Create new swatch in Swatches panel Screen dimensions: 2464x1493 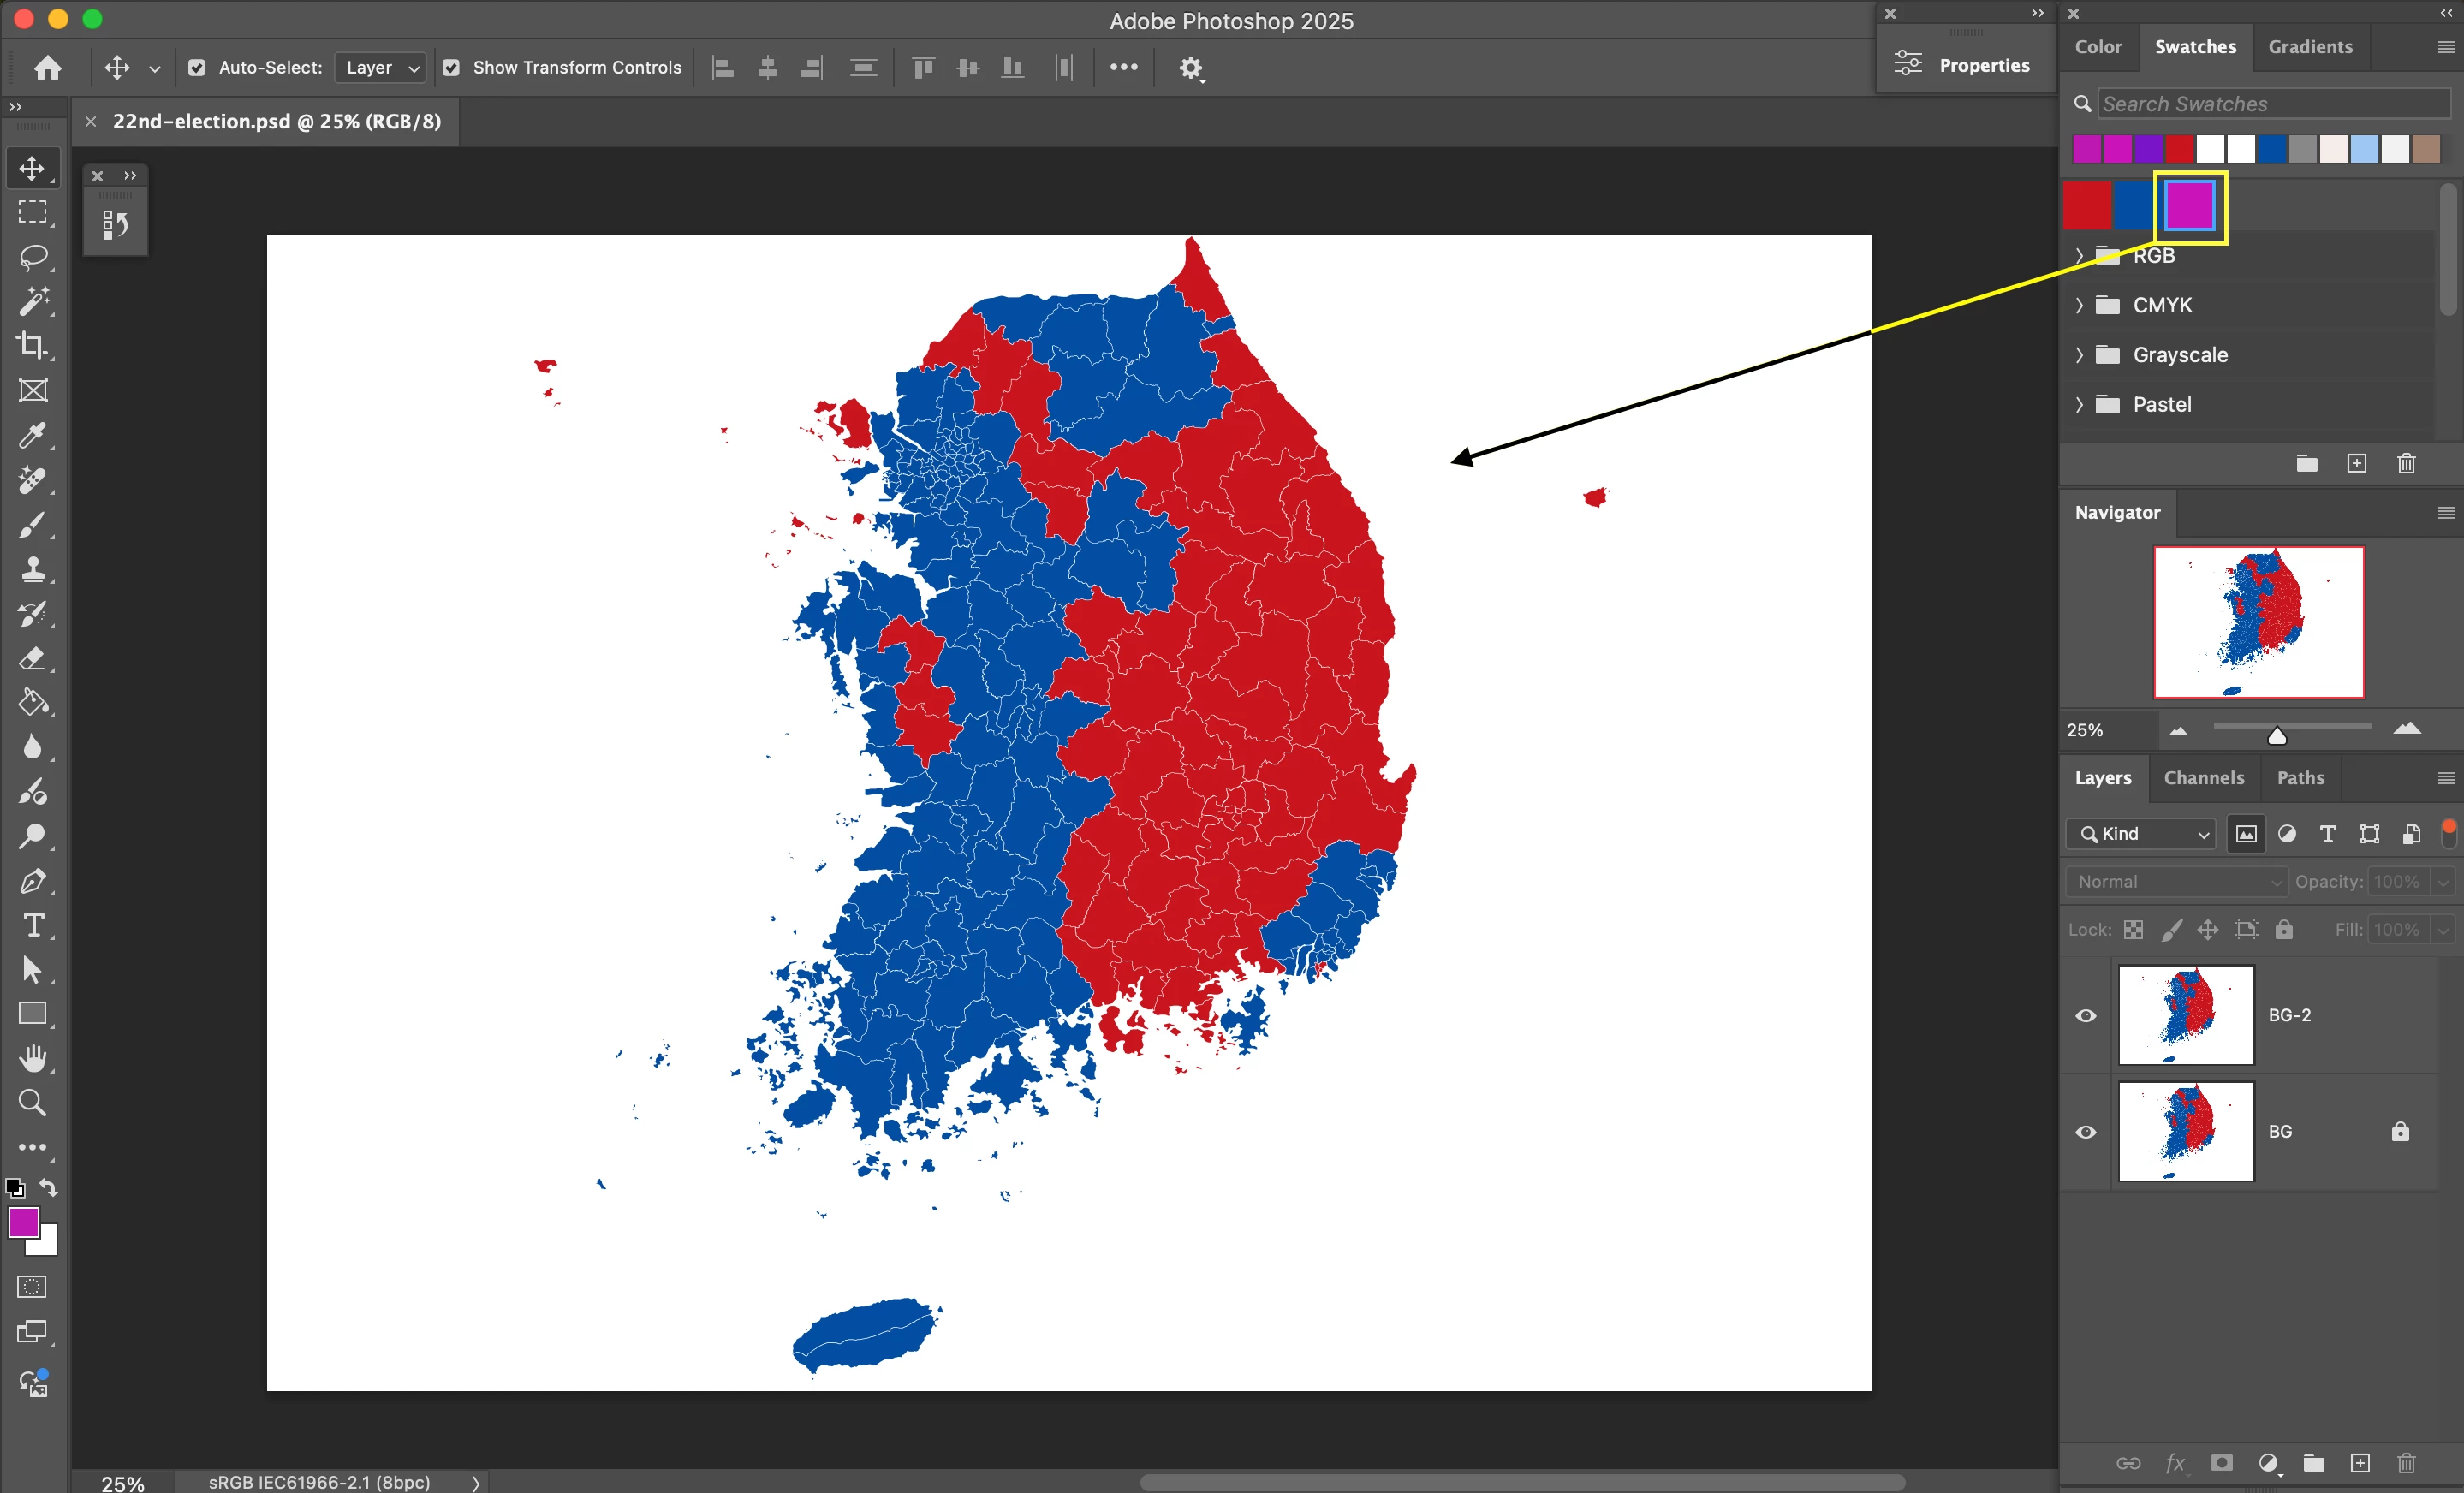point(2356,464)
